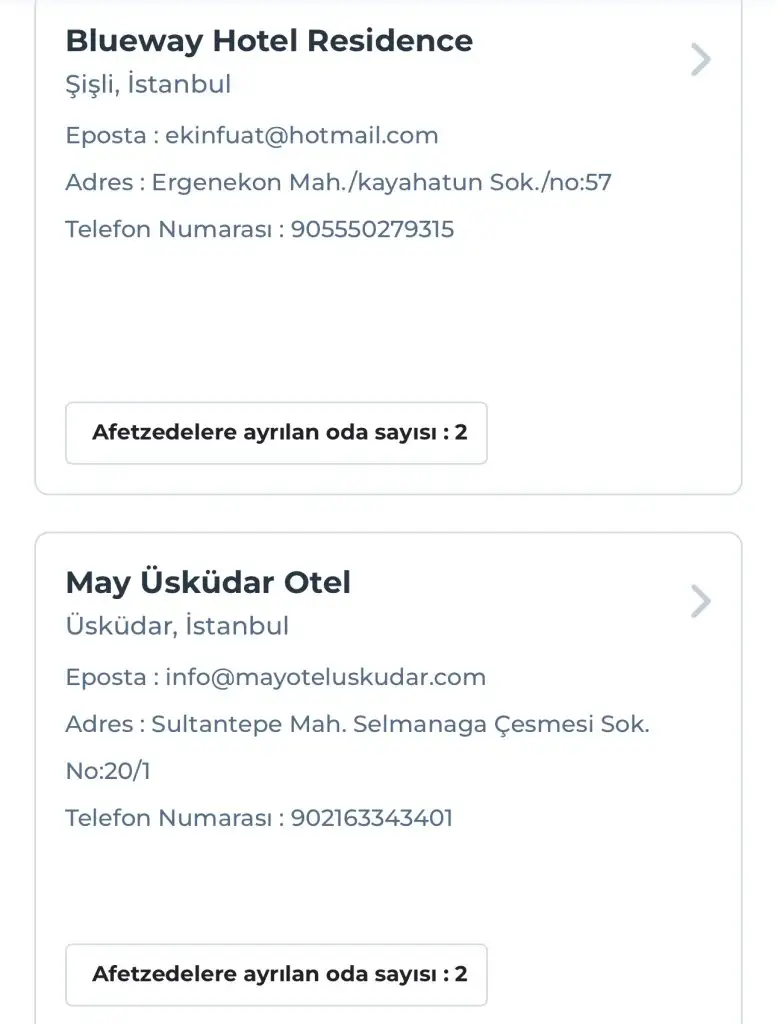Click the Şişli, İstanbul location text
This screenshot has height=1024, width=777.
148,85
